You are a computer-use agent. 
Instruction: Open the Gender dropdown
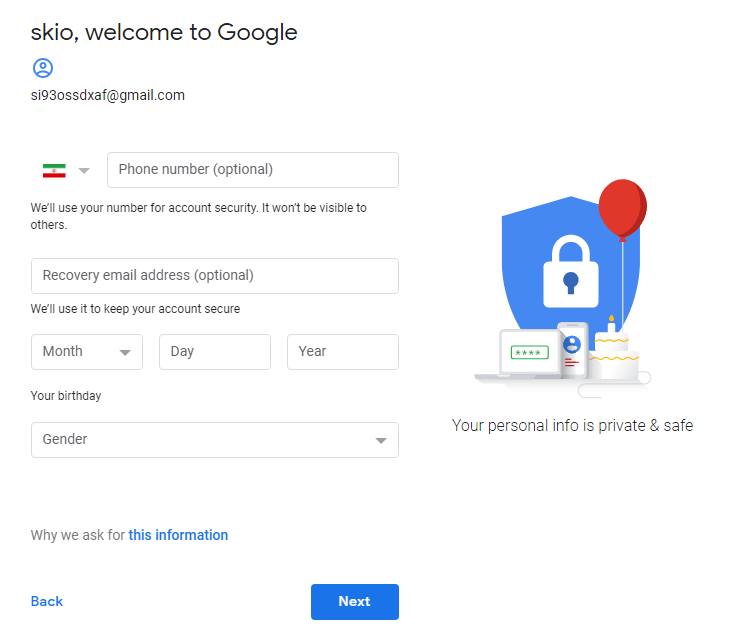(215, 440)
